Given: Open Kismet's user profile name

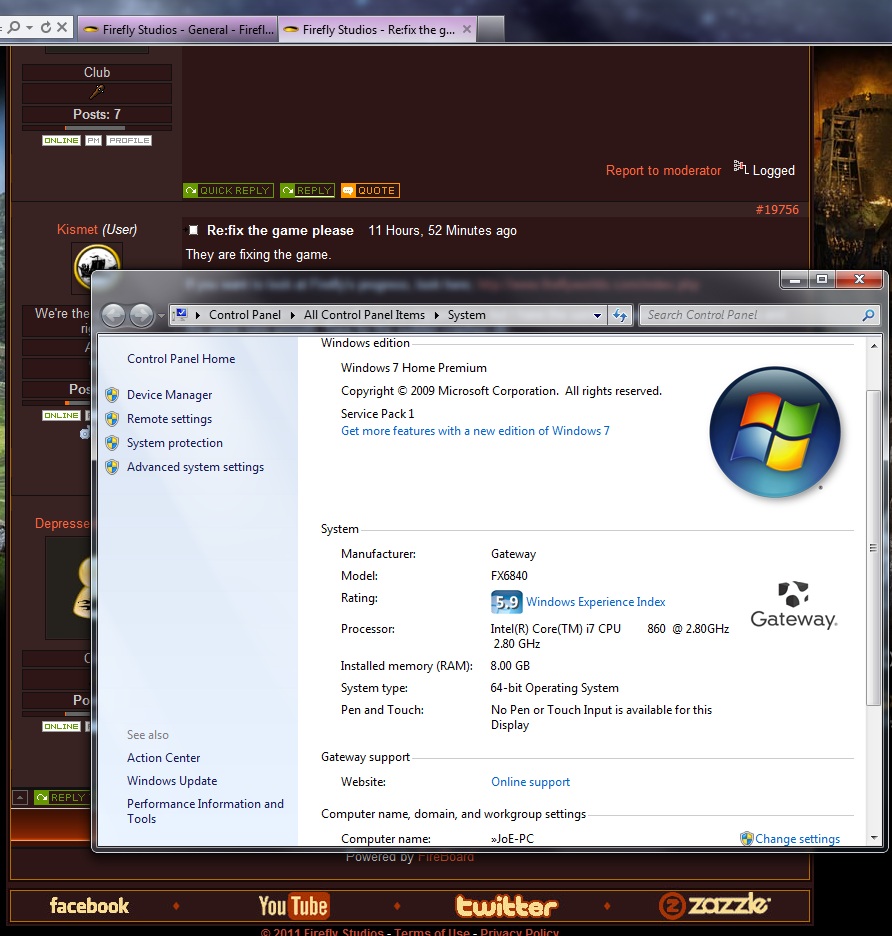Looking at the screenshot, I should coord(77,229).
